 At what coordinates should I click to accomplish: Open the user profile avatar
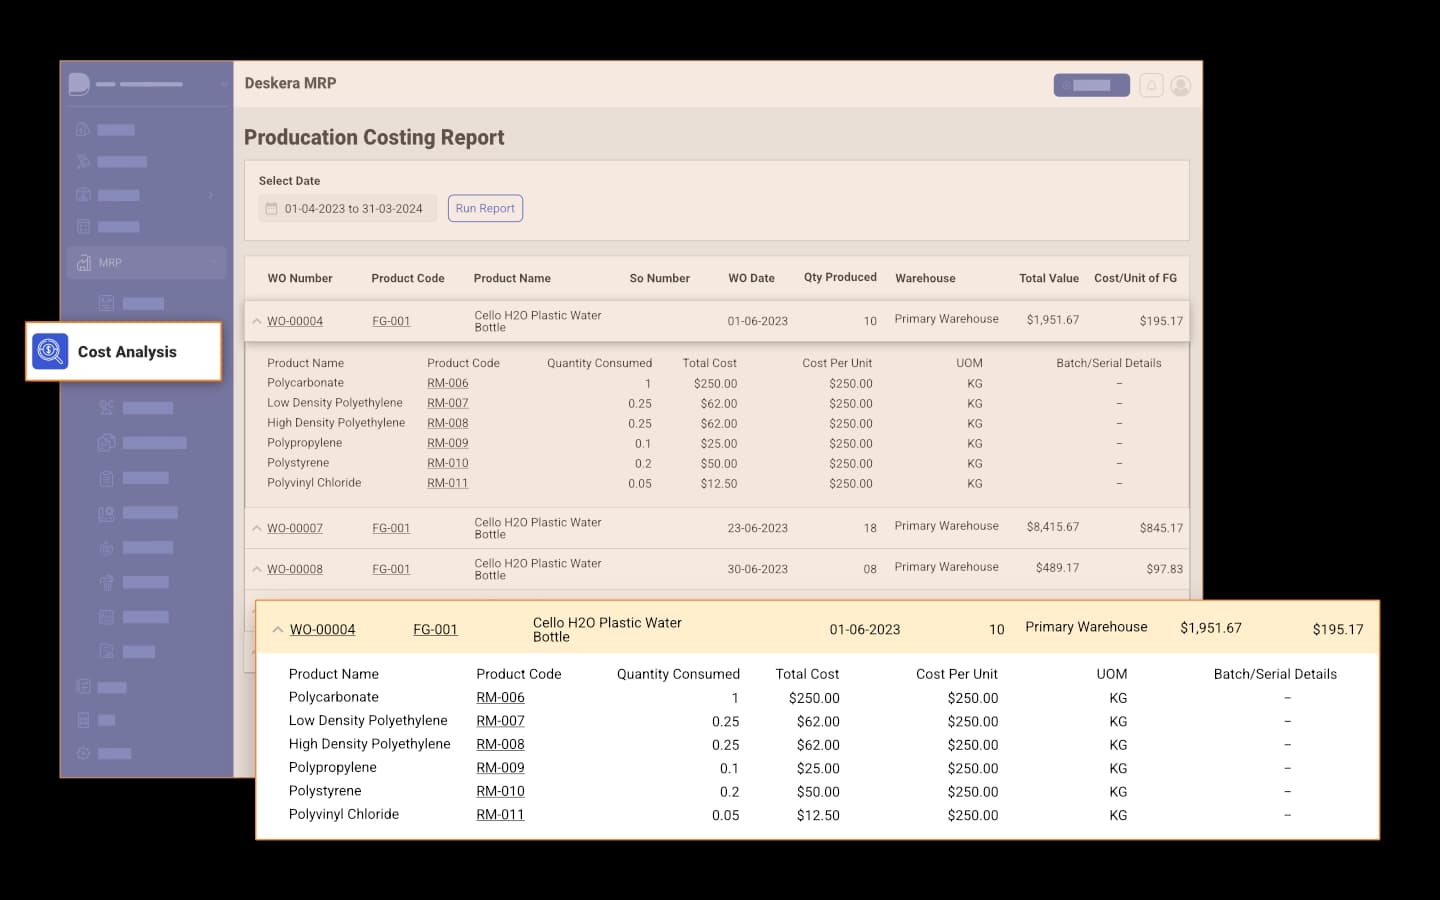(1181, 86)
